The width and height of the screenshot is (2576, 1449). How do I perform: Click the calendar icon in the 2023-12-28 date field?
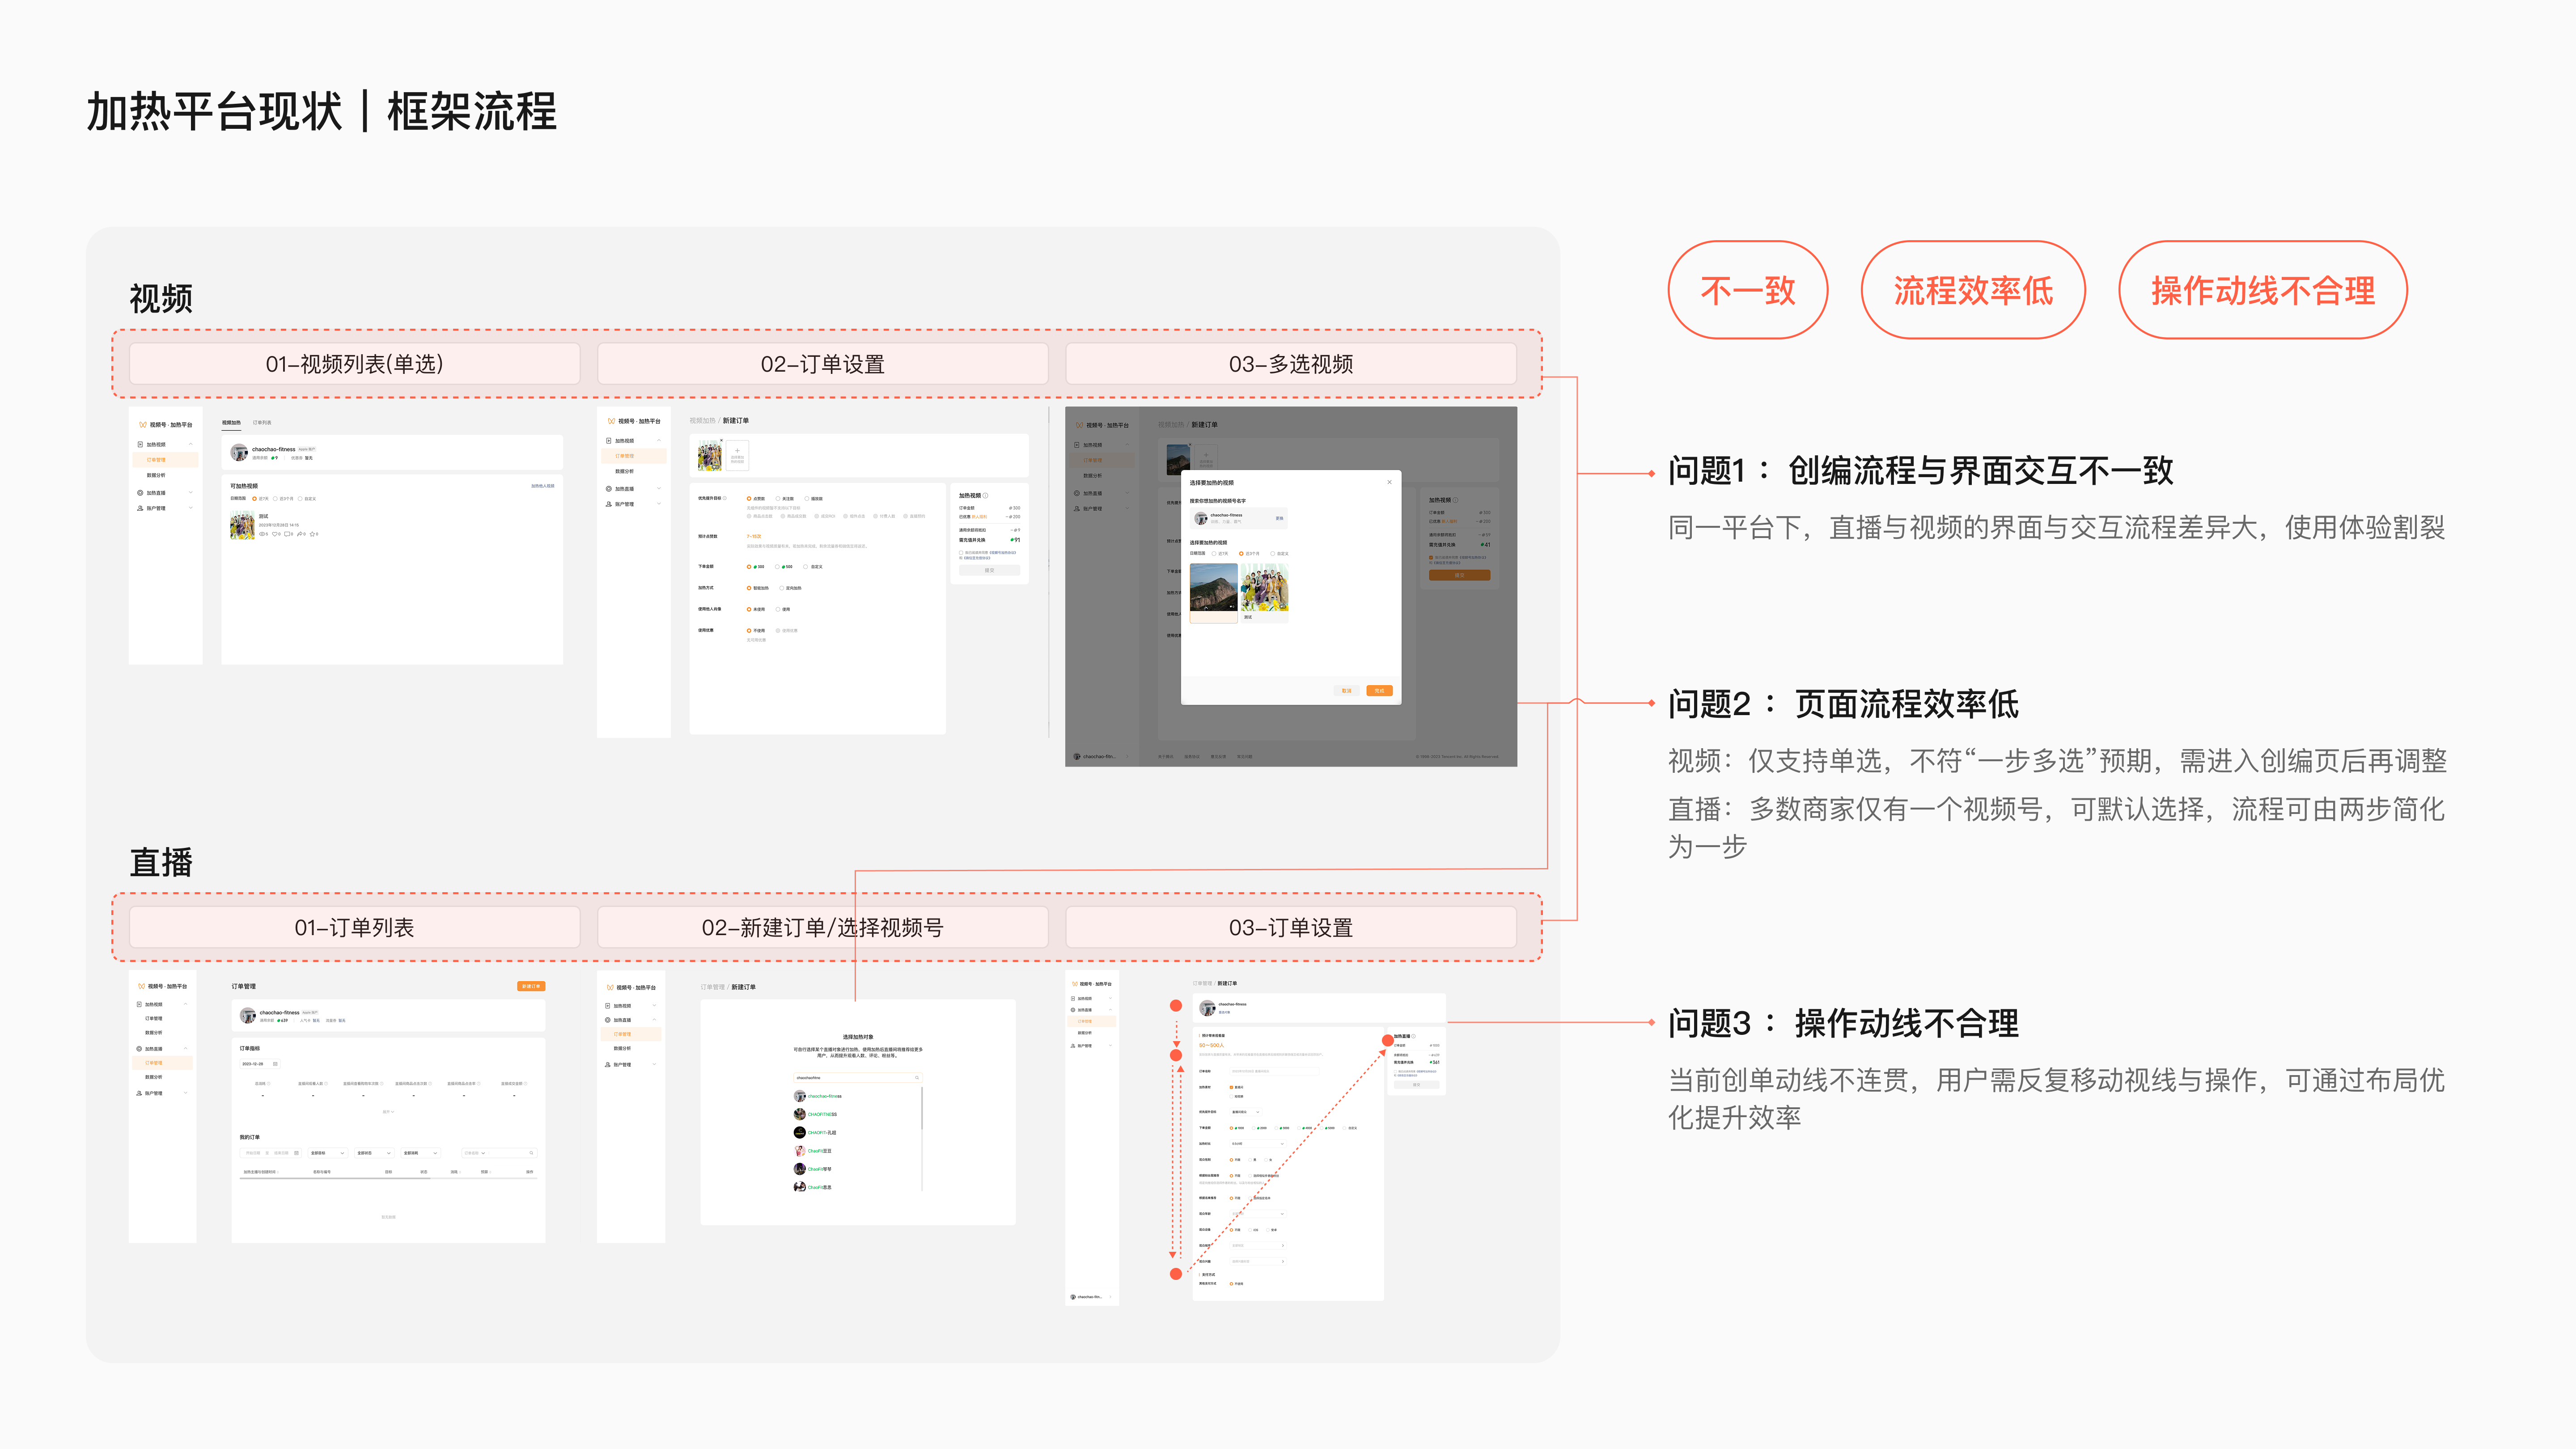(x=275, y=1064)
